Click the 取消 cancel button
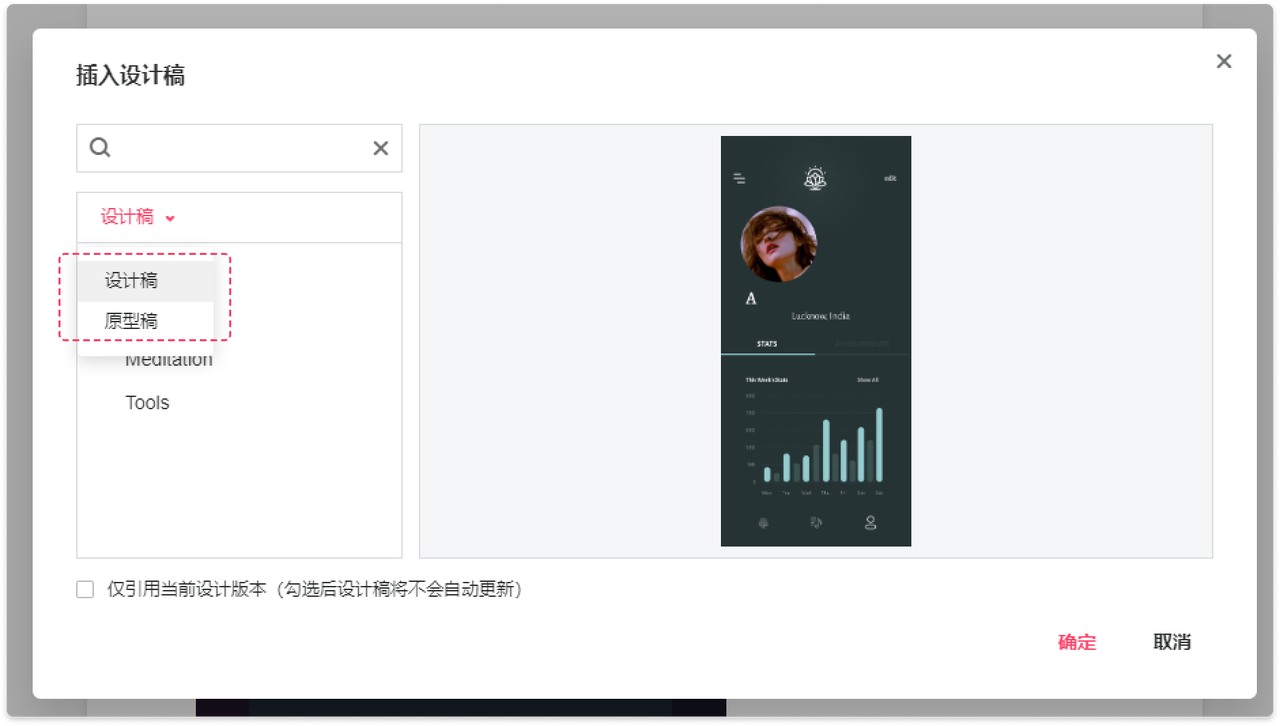The image size is (1280, 726). (x=1171, y=642)
